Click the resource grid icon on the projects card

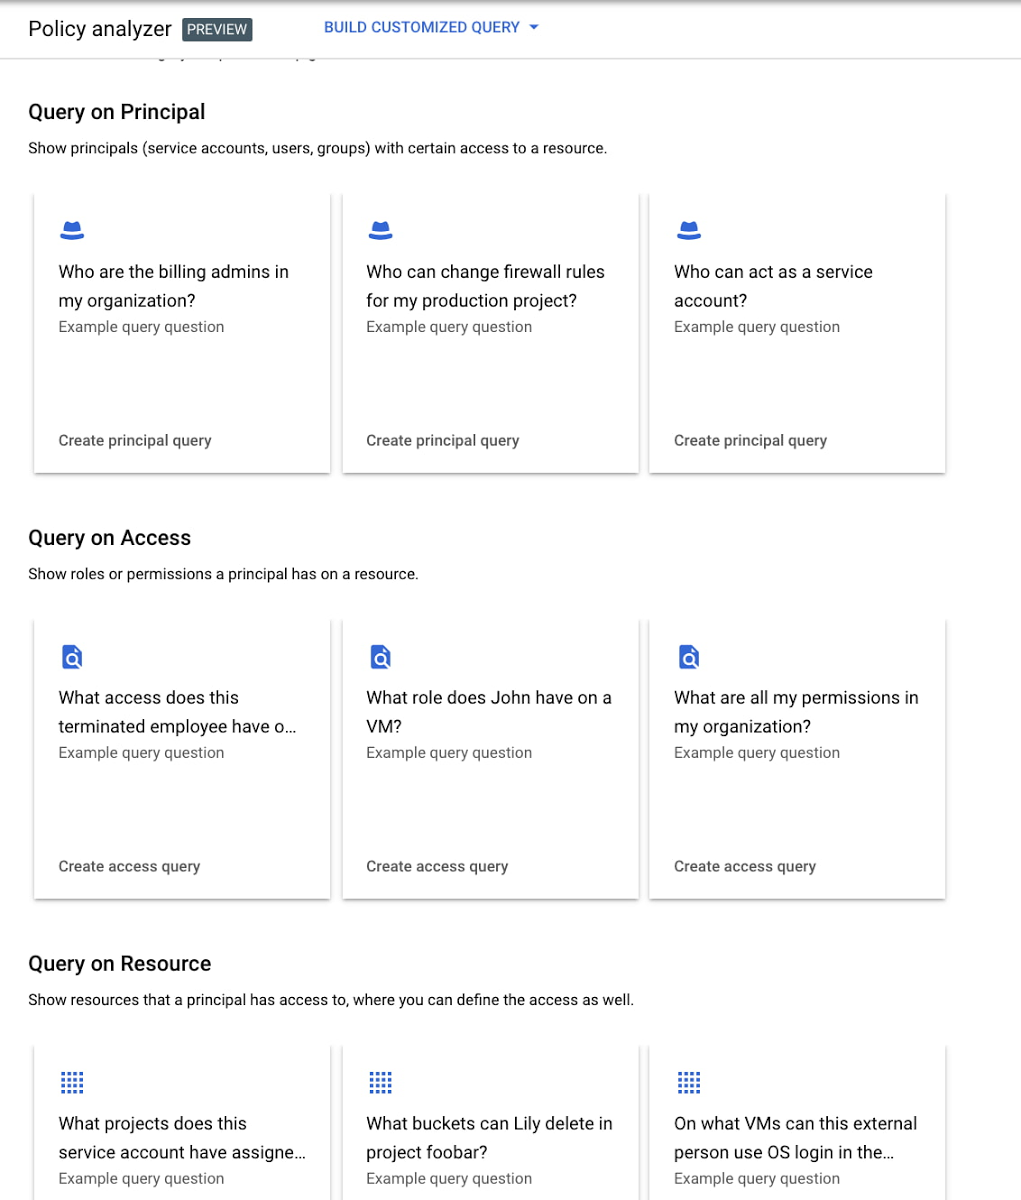pyautogui.click(x=71, y=1082)
